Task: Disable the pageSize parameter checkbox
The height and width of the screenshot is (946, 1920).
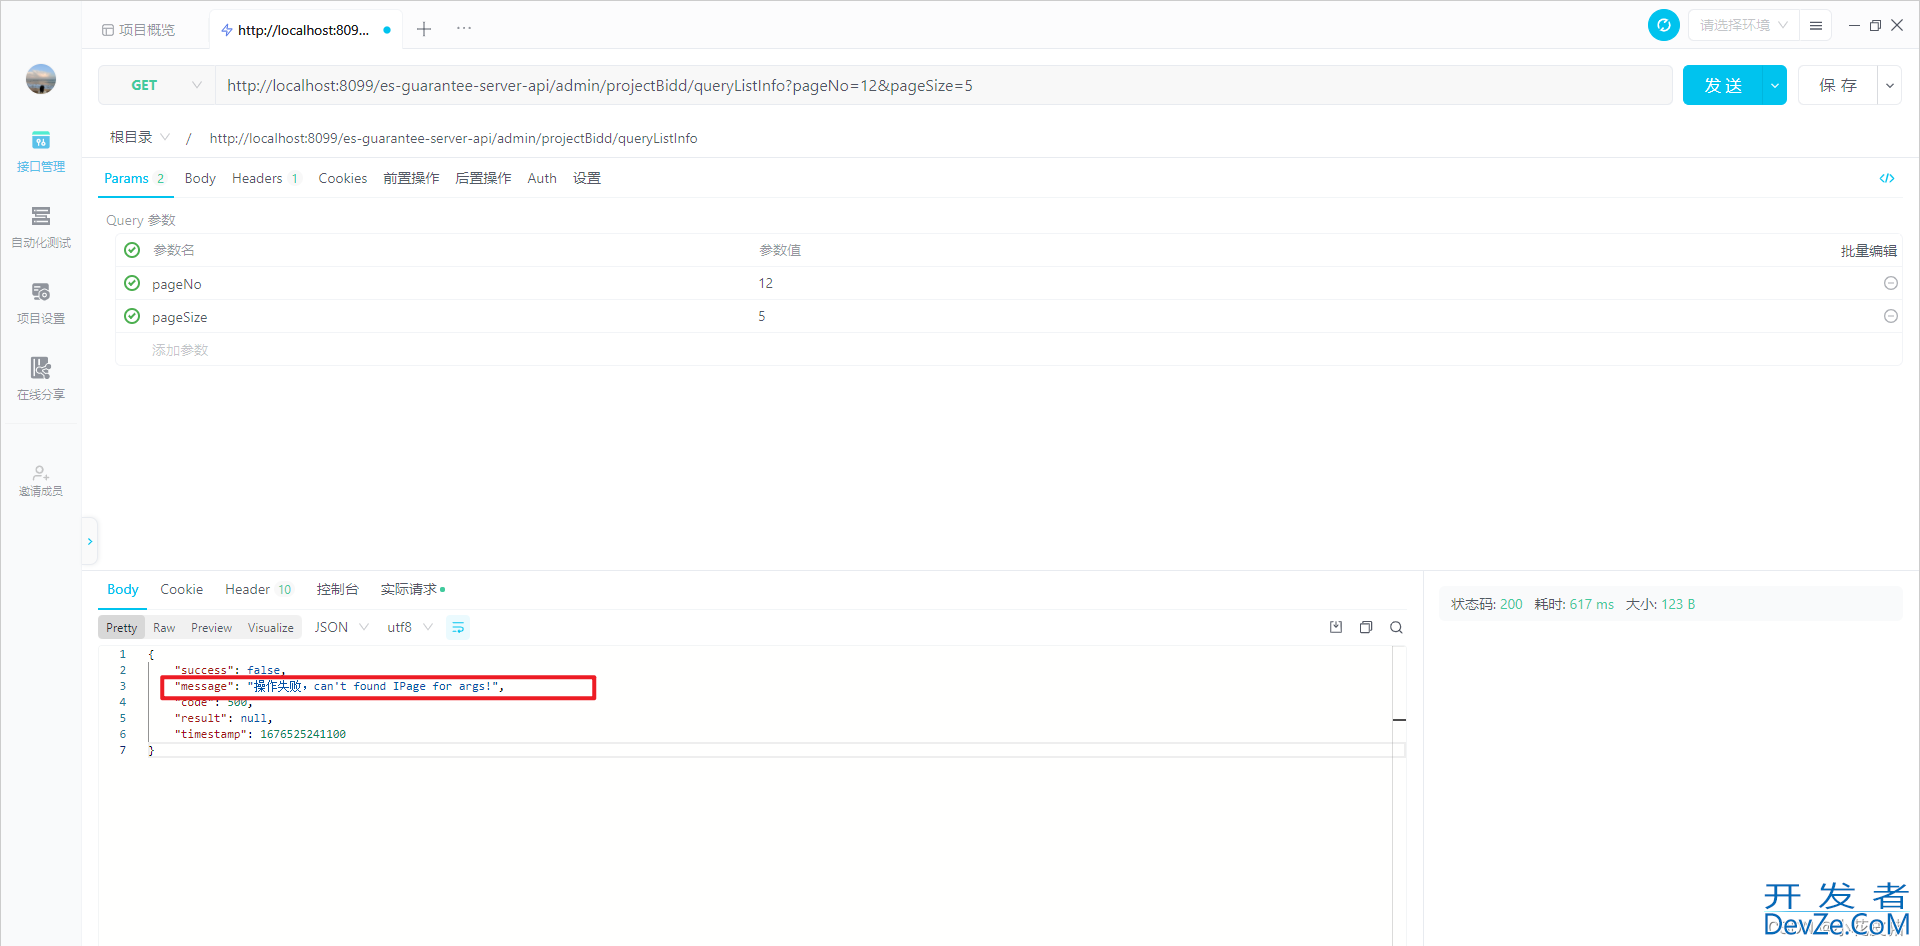Action: 132,316
